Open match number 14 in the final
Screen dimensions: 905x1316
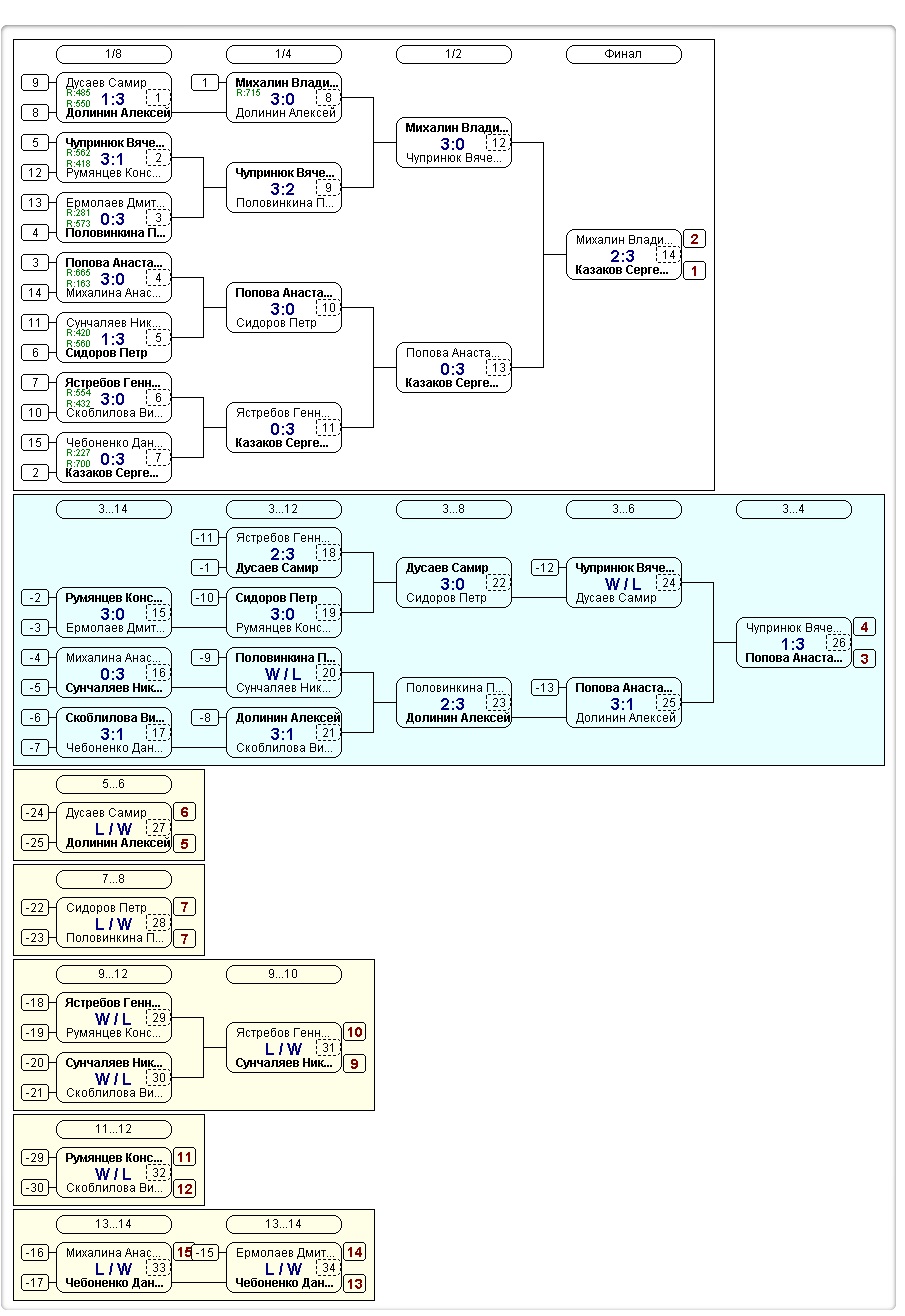[x=667, y=255]
